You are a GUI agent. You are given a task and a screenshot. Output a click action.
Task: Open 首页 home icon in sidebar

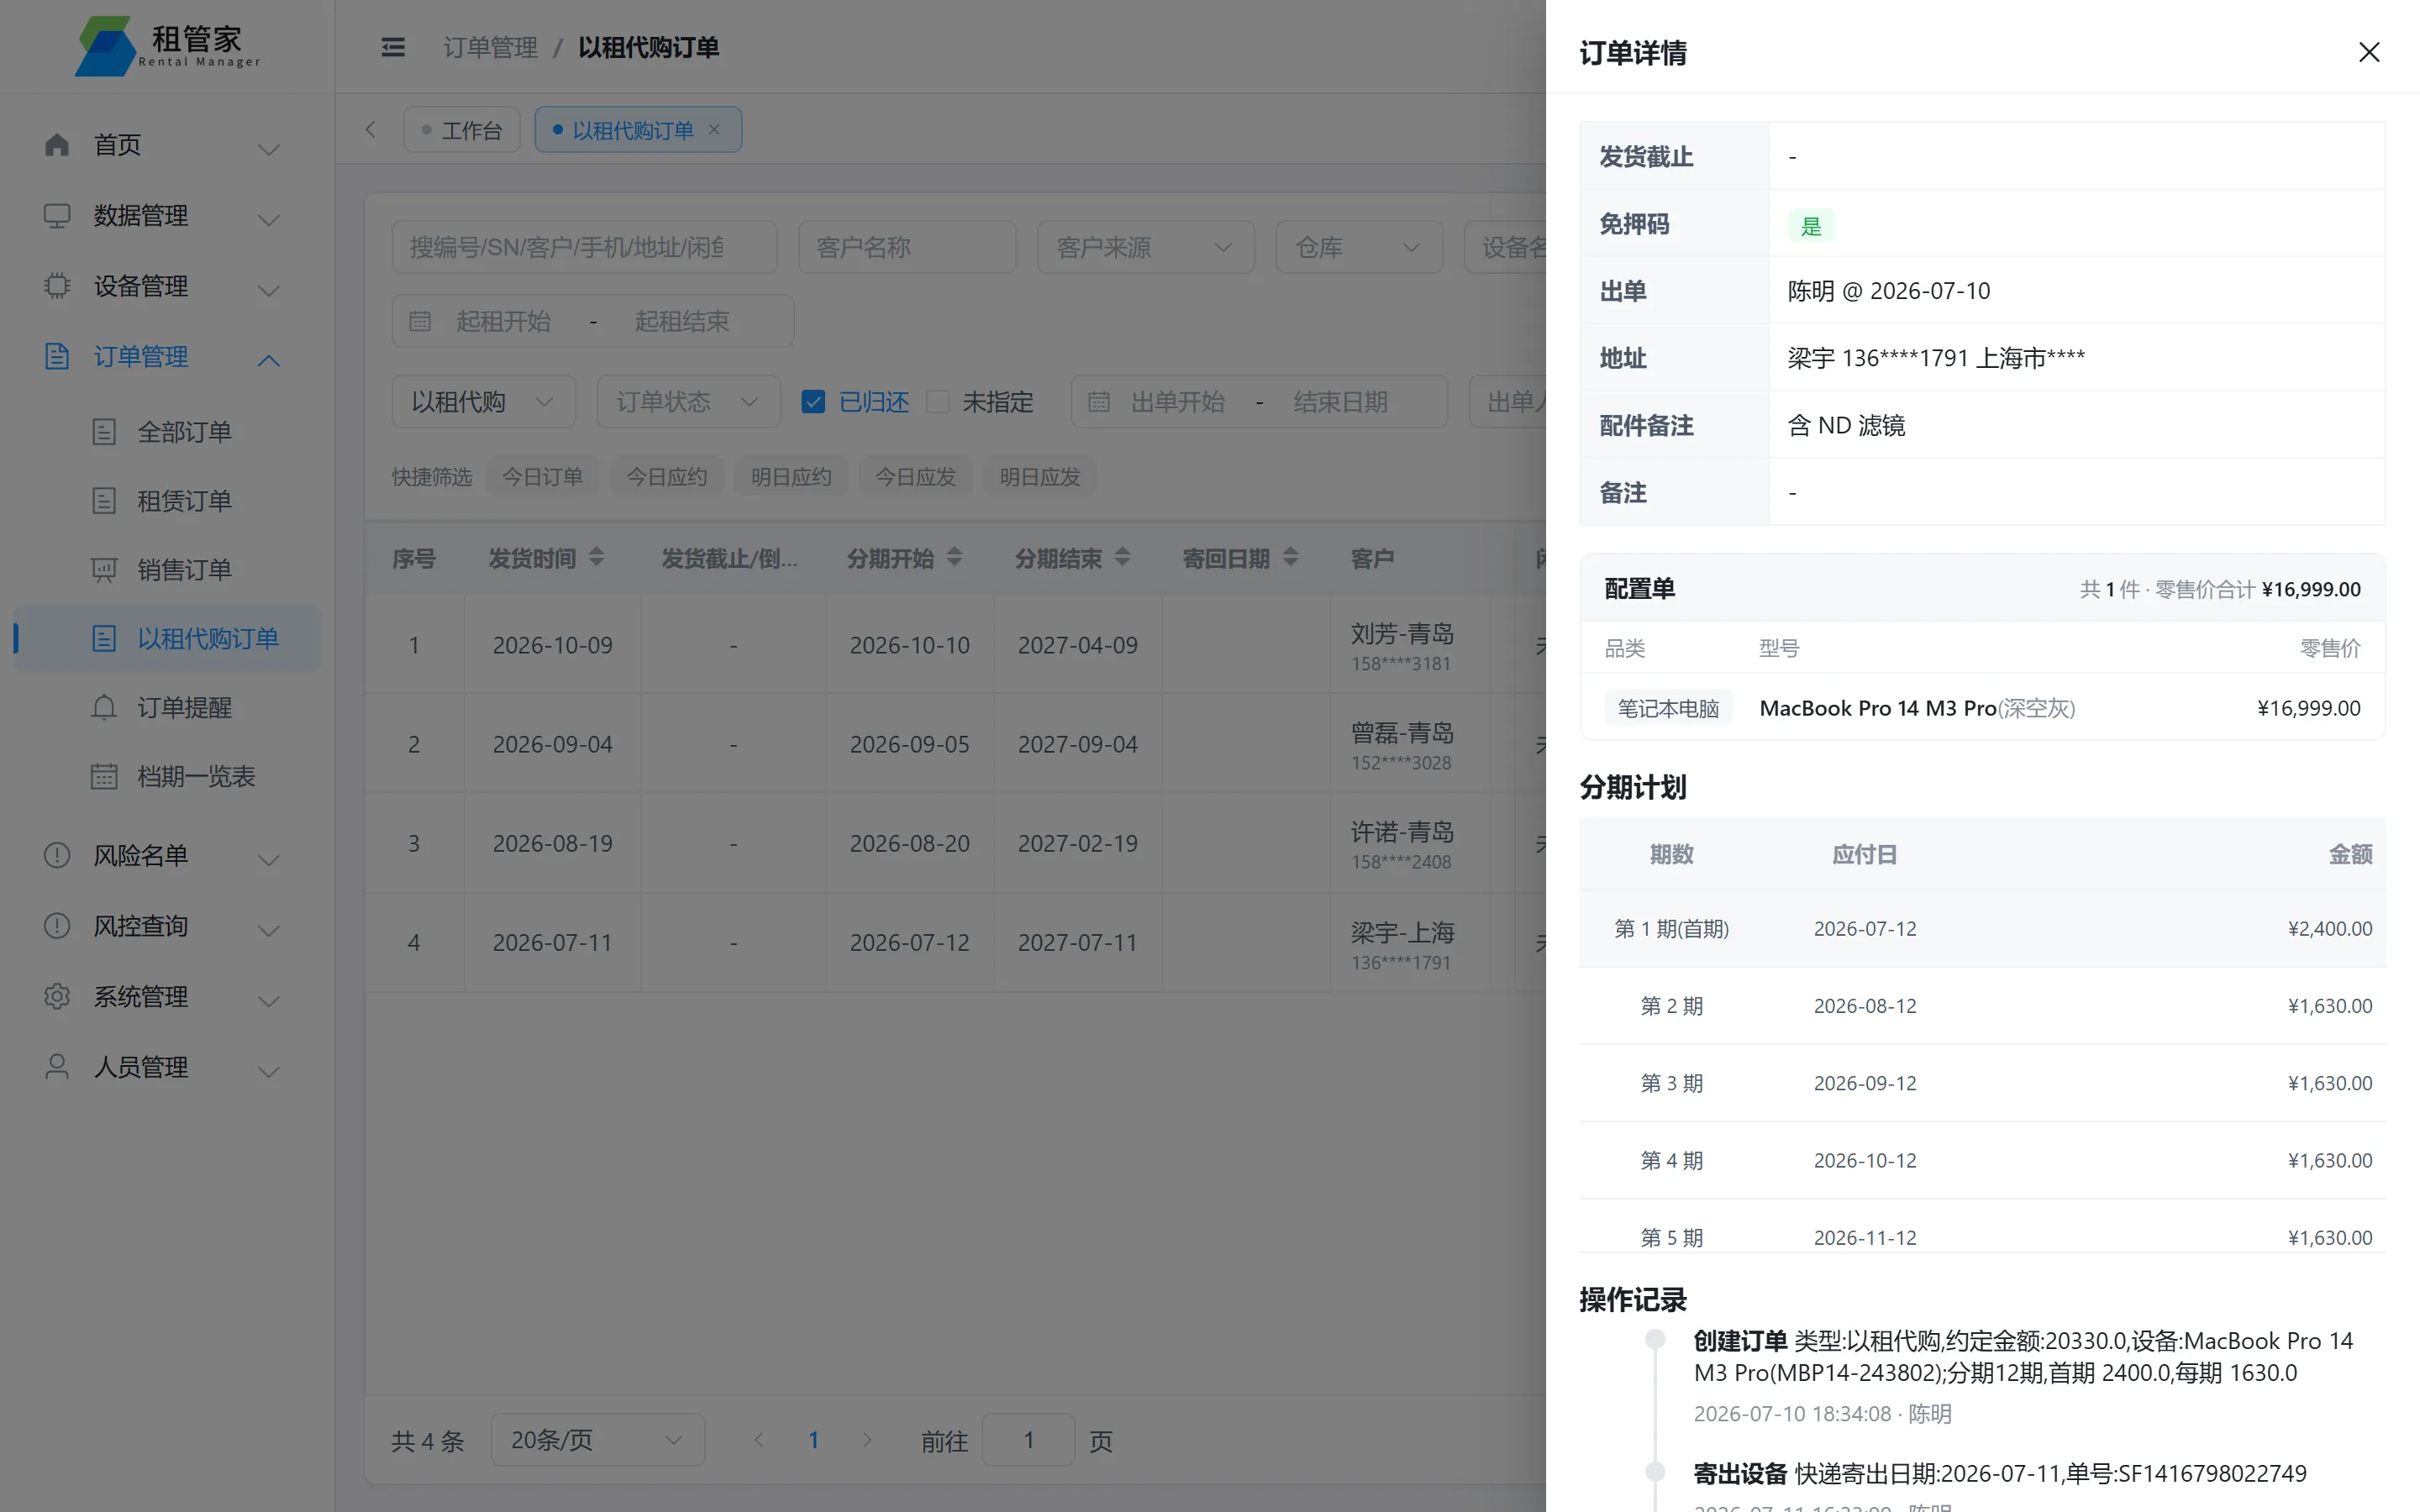57,145
